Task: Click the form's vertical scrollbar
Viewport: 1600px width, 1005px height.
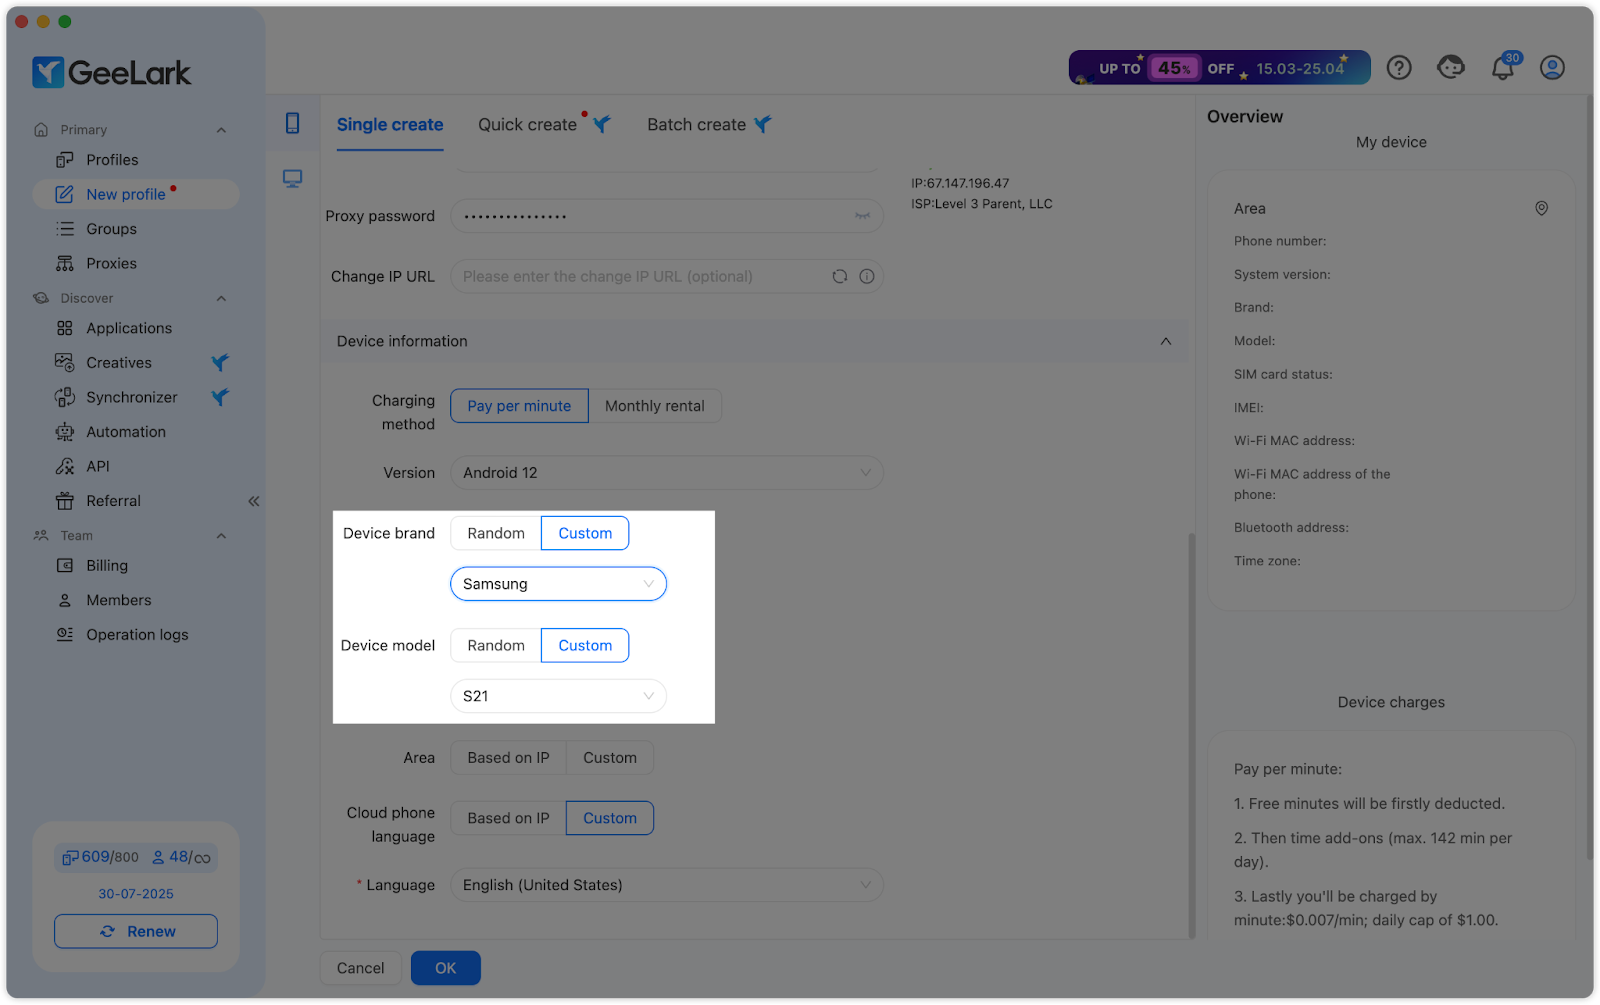Action: [1191, 735]
